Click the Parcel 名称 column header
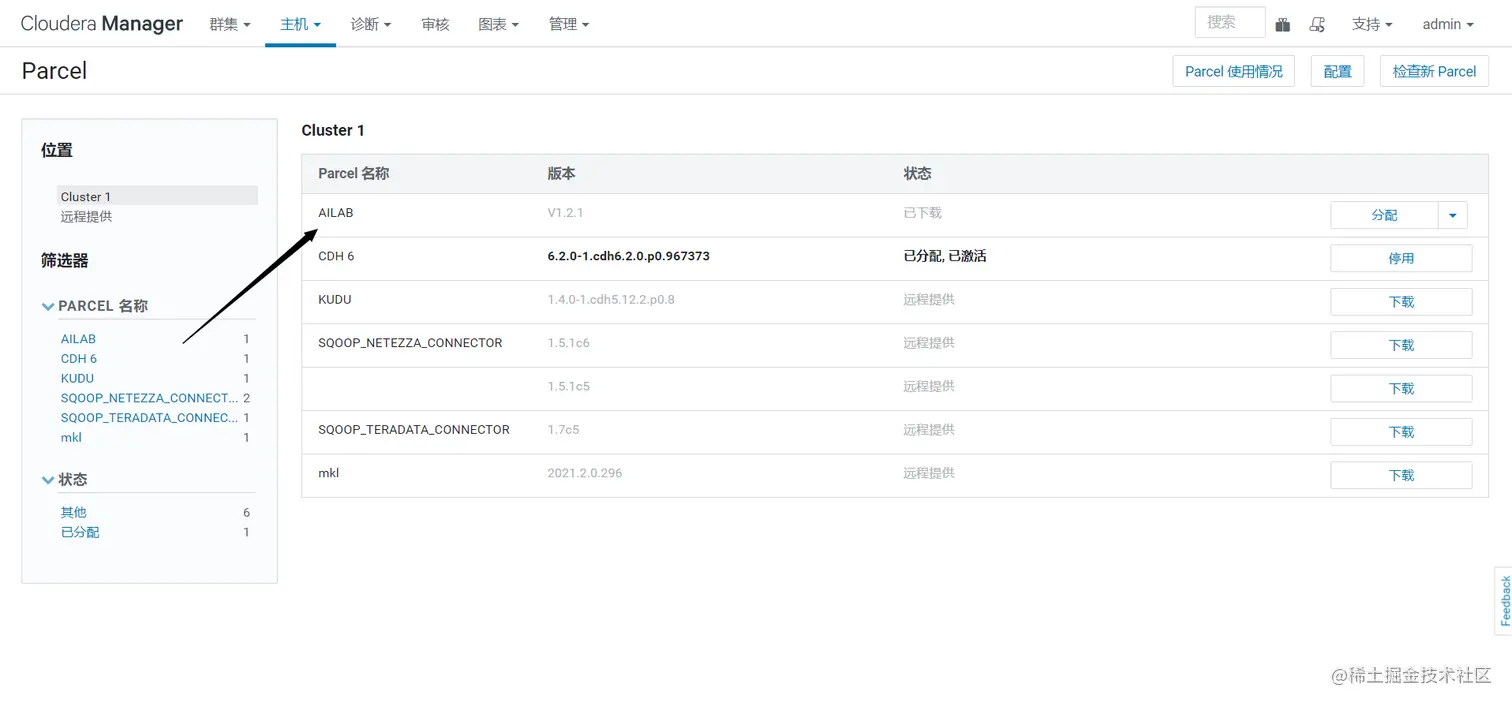1512x706 pixels. click(353, 173)
